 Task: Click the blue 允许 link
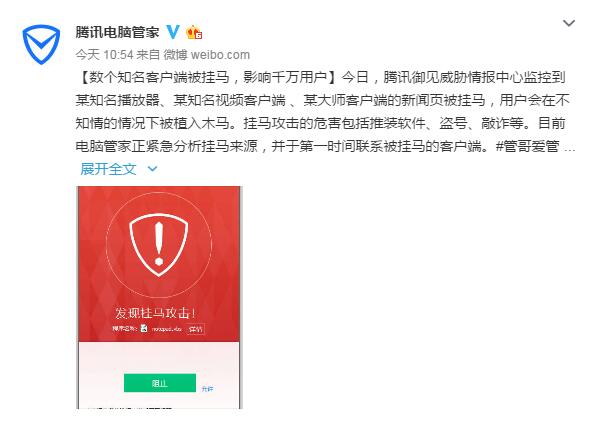[207, 389]
